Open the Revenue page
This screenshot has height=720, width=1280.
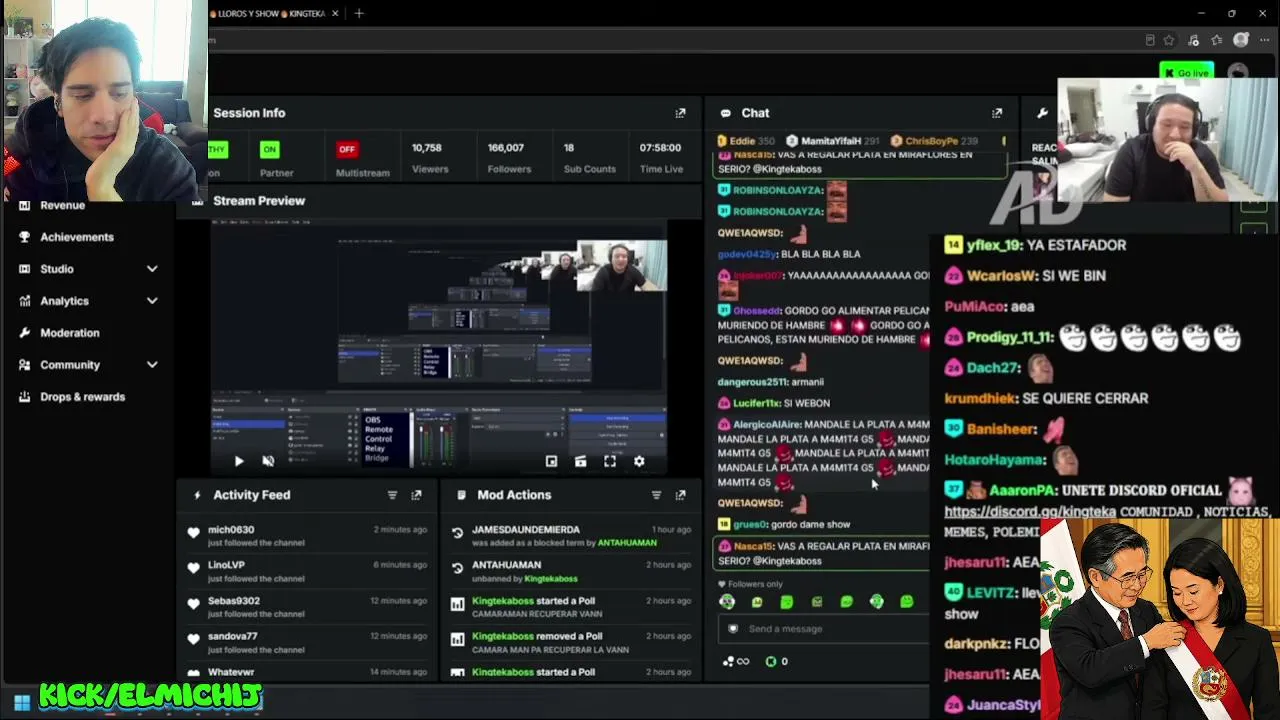click(62, 205)
